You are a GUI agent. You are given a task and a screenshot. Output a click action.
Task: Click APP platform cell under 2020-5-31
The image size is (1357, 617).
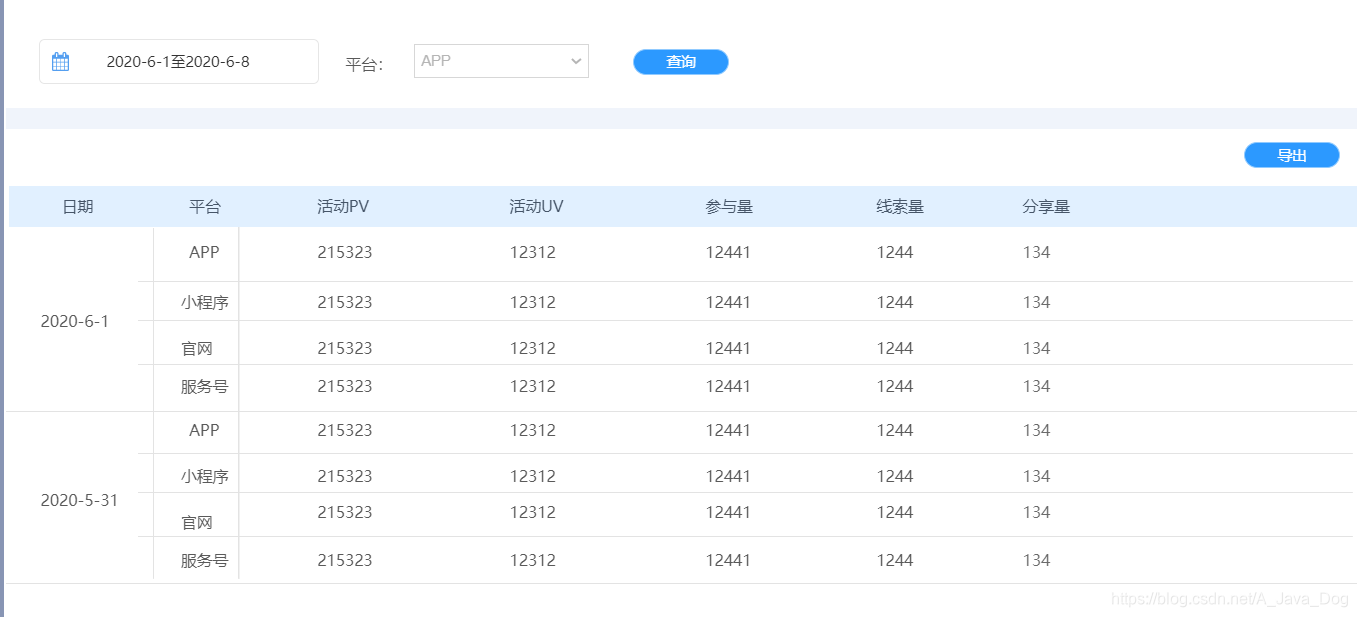click(x=204, y=431)
